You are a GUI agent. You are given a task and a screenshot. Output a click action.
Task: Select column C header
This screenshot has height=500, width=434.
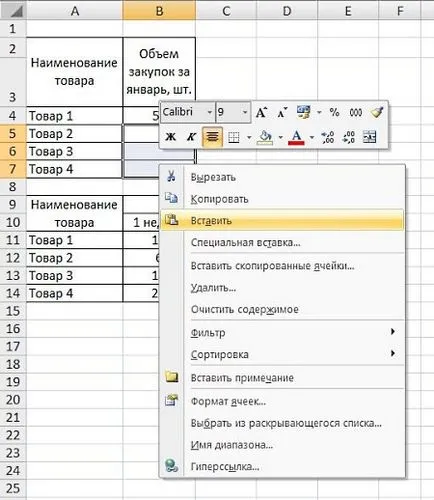226,11
